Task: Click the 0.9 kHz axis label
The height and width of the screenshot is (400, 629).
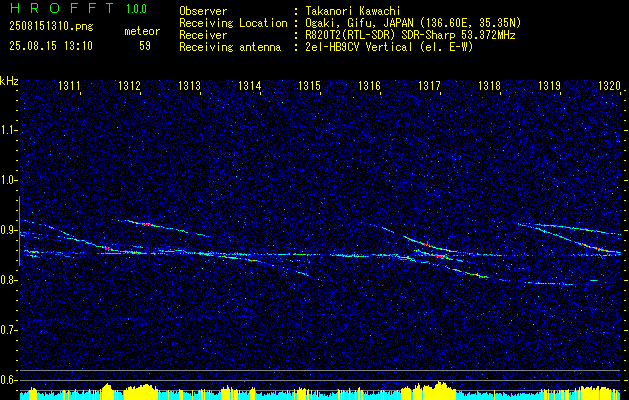Action: coord(8,230)
